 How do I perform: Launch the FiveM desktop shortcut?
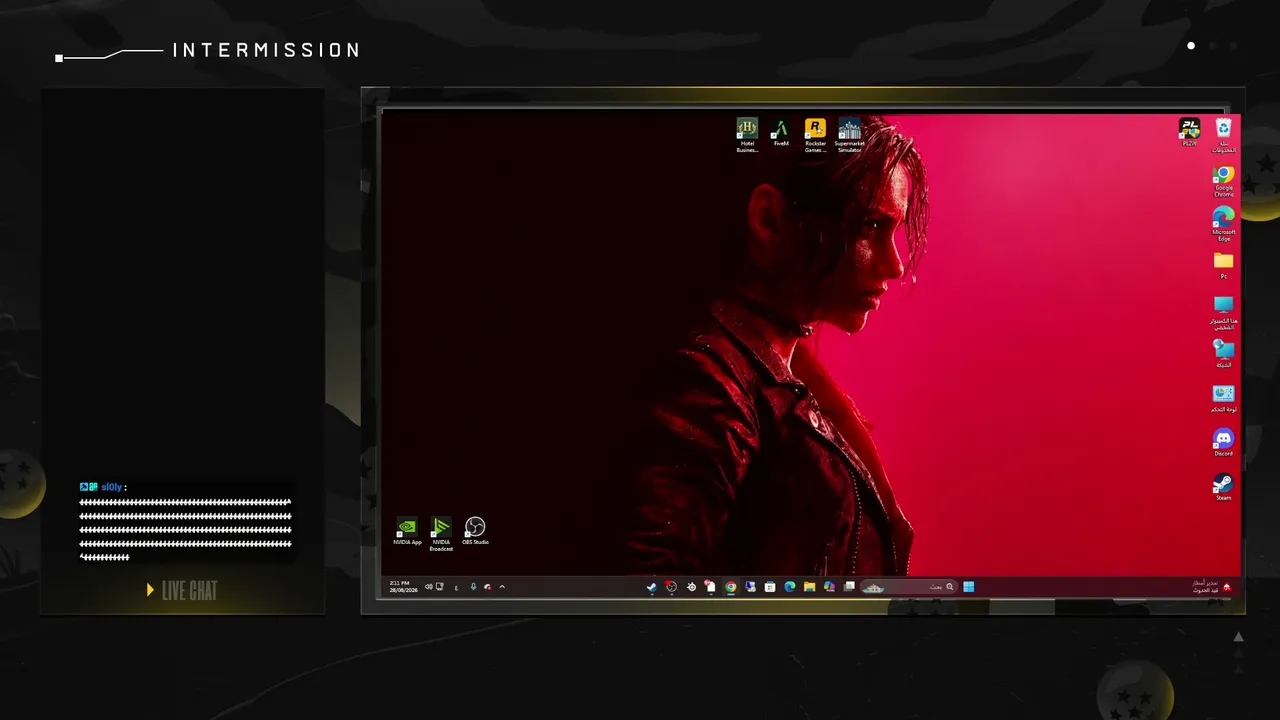[x=781, y=133]
